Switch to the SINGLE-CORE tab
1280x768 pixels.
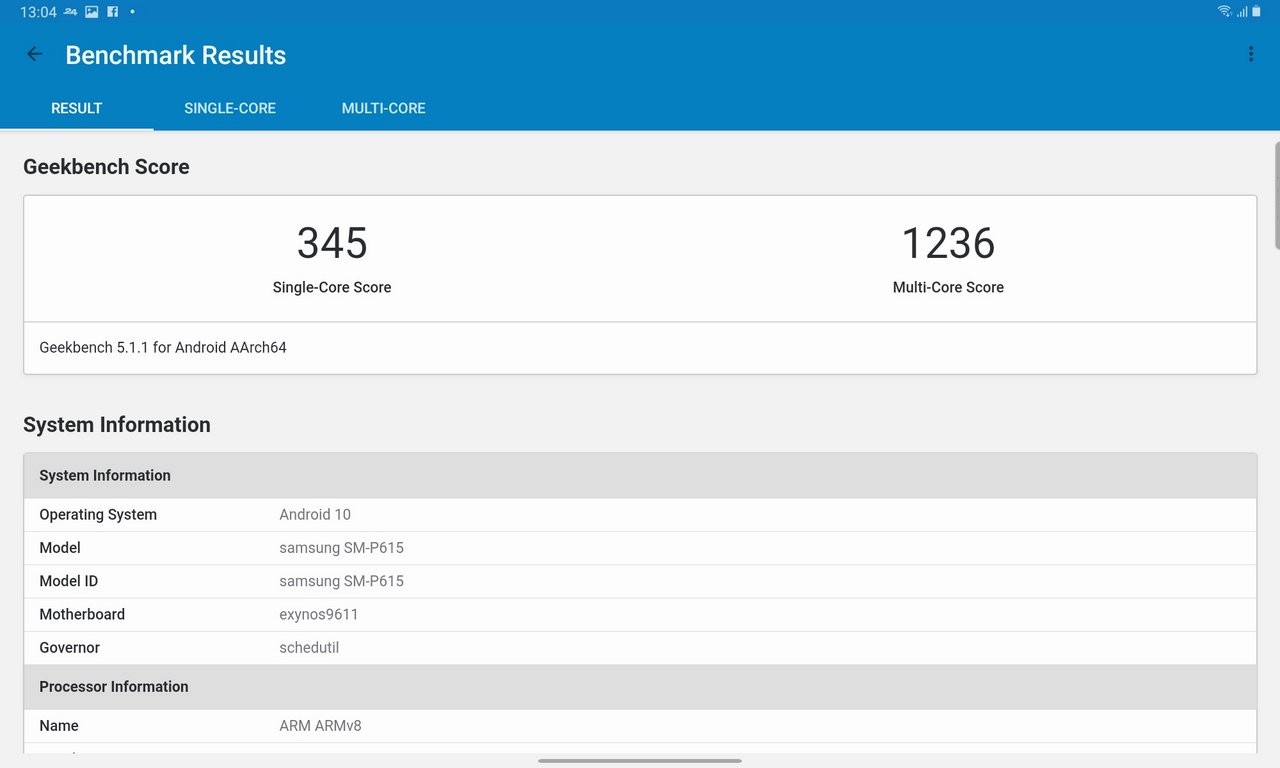[230, 108]
